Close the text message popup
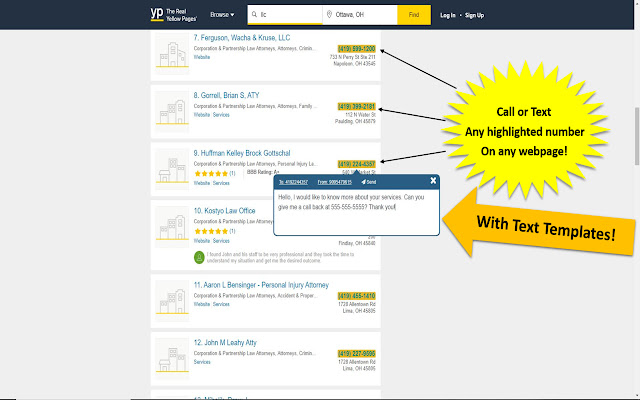Screen dimensions: 640x400 [433, 181]
